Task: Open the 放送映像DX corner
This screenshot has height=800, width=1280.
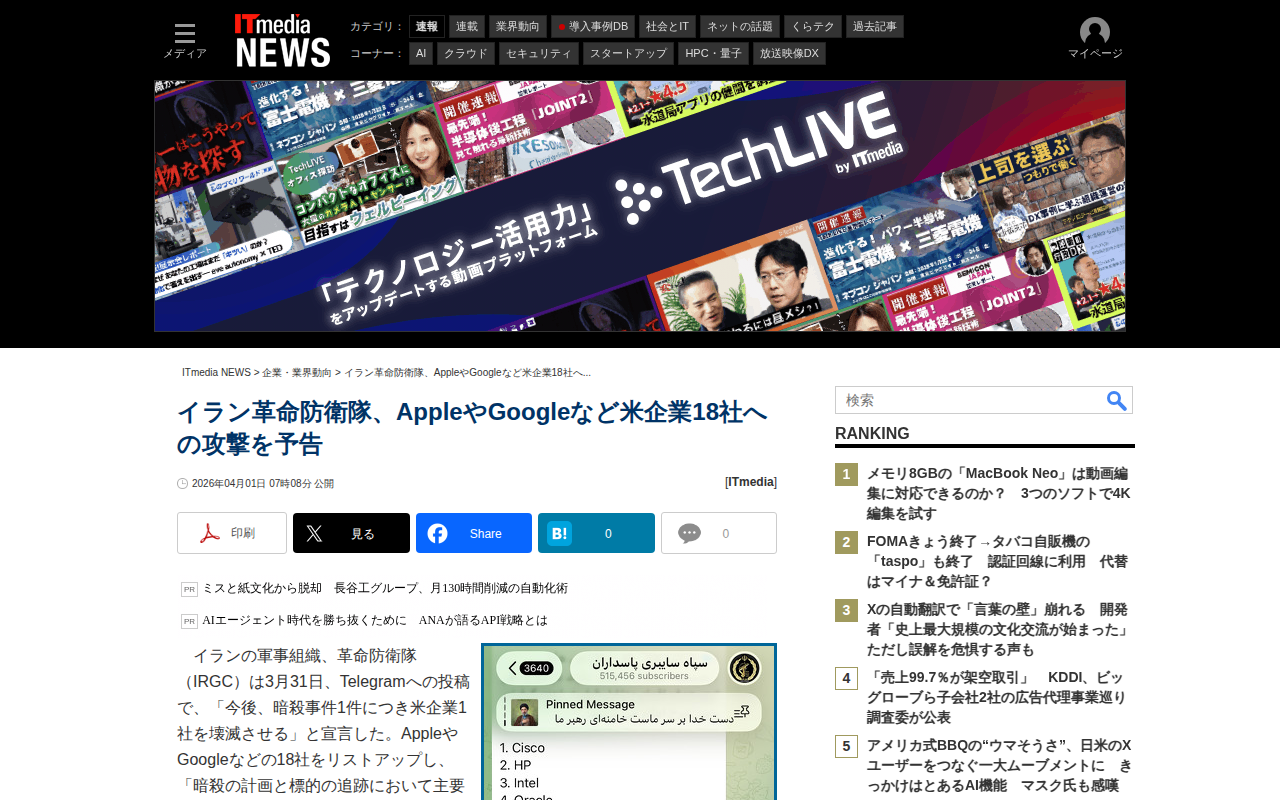Action: tap(789, 53)
